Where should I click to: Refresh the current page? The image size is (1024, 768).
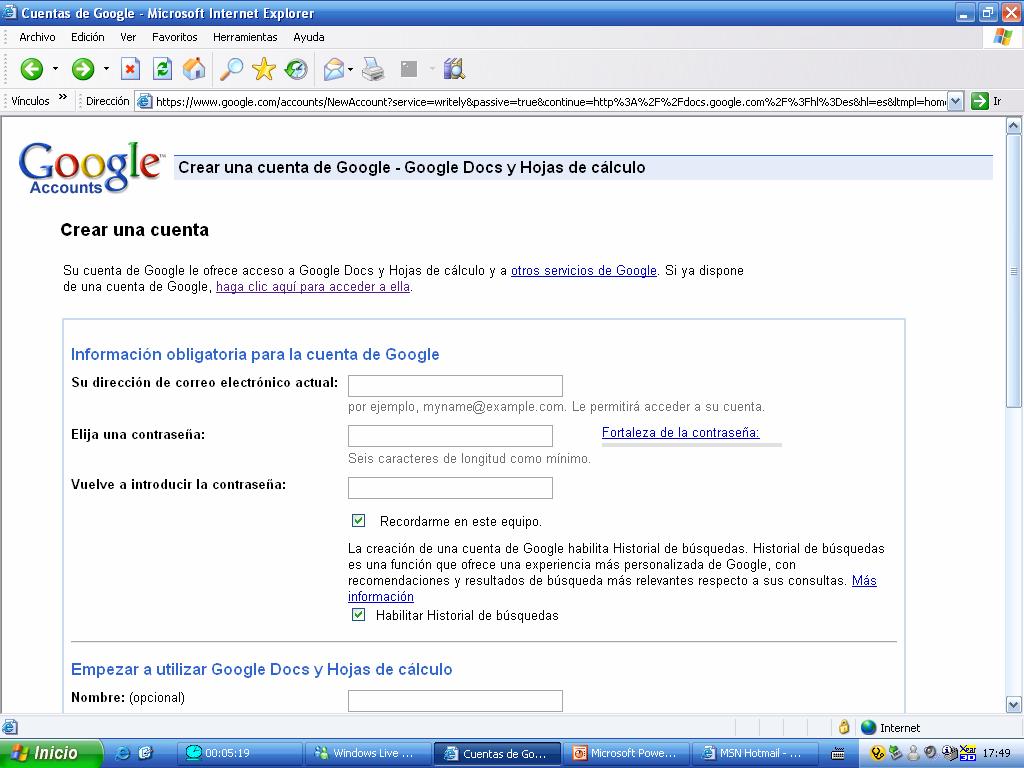[x=162, y=69]
